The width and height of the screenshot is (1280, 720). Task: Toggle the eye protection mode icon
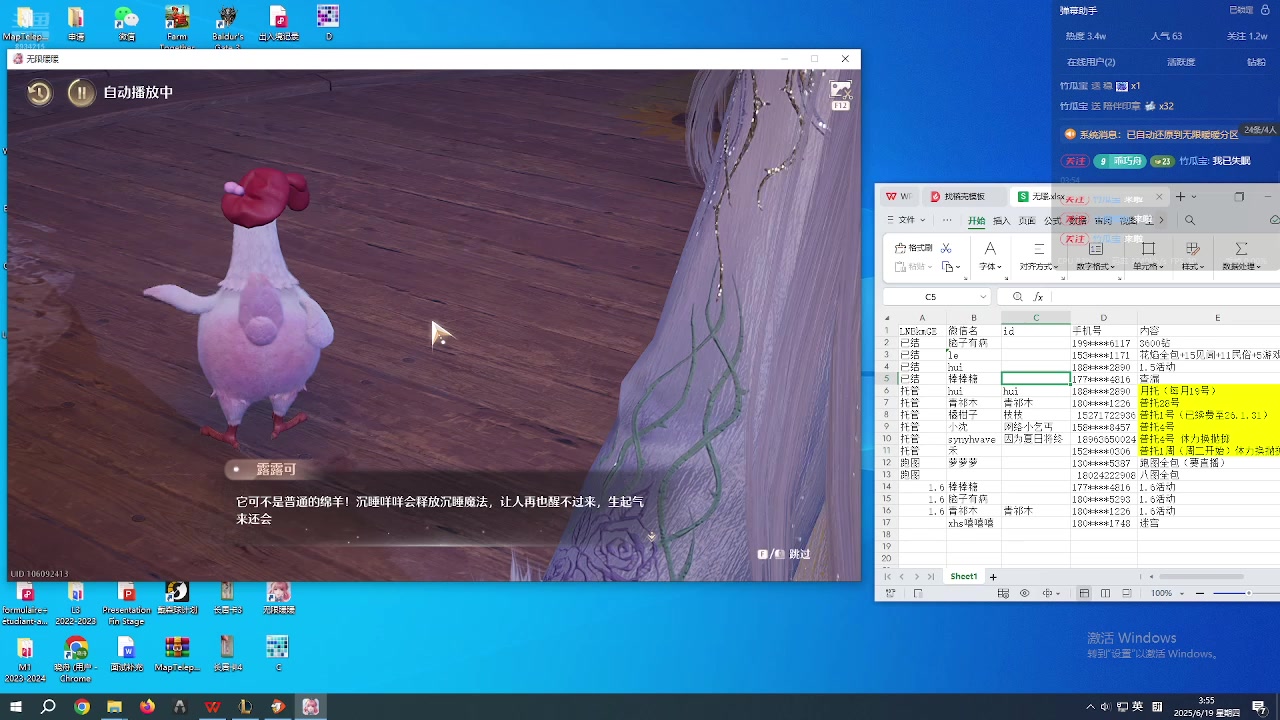click(x=1024, y=593)
